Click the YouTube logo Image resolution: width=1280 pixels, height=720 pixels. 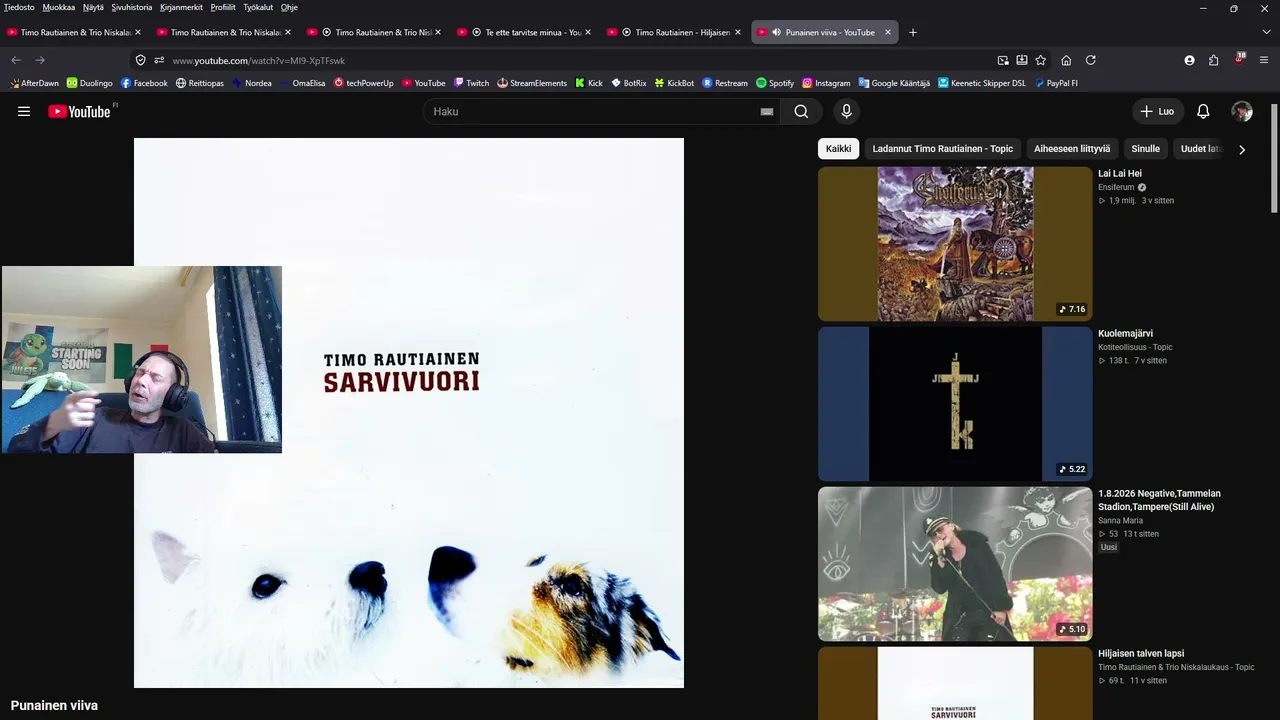coord(79,111)
